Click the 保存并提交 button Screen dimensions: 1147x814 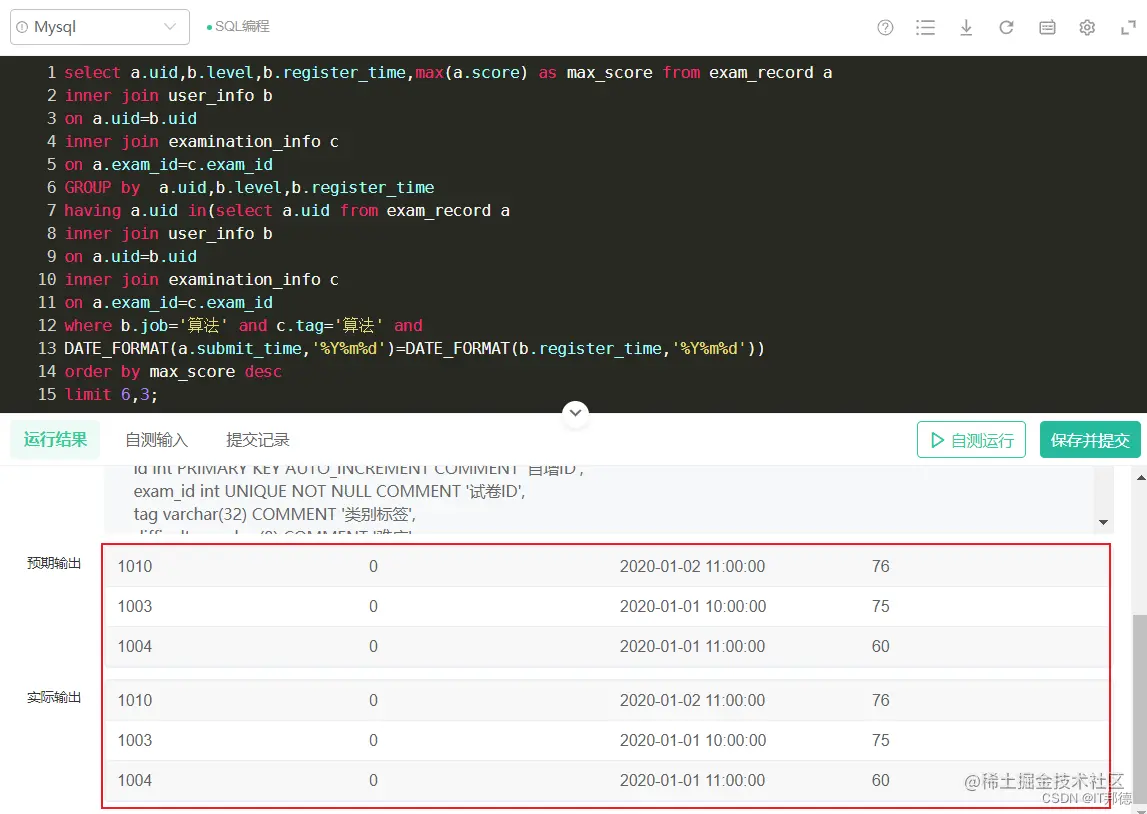point(1090,440)
